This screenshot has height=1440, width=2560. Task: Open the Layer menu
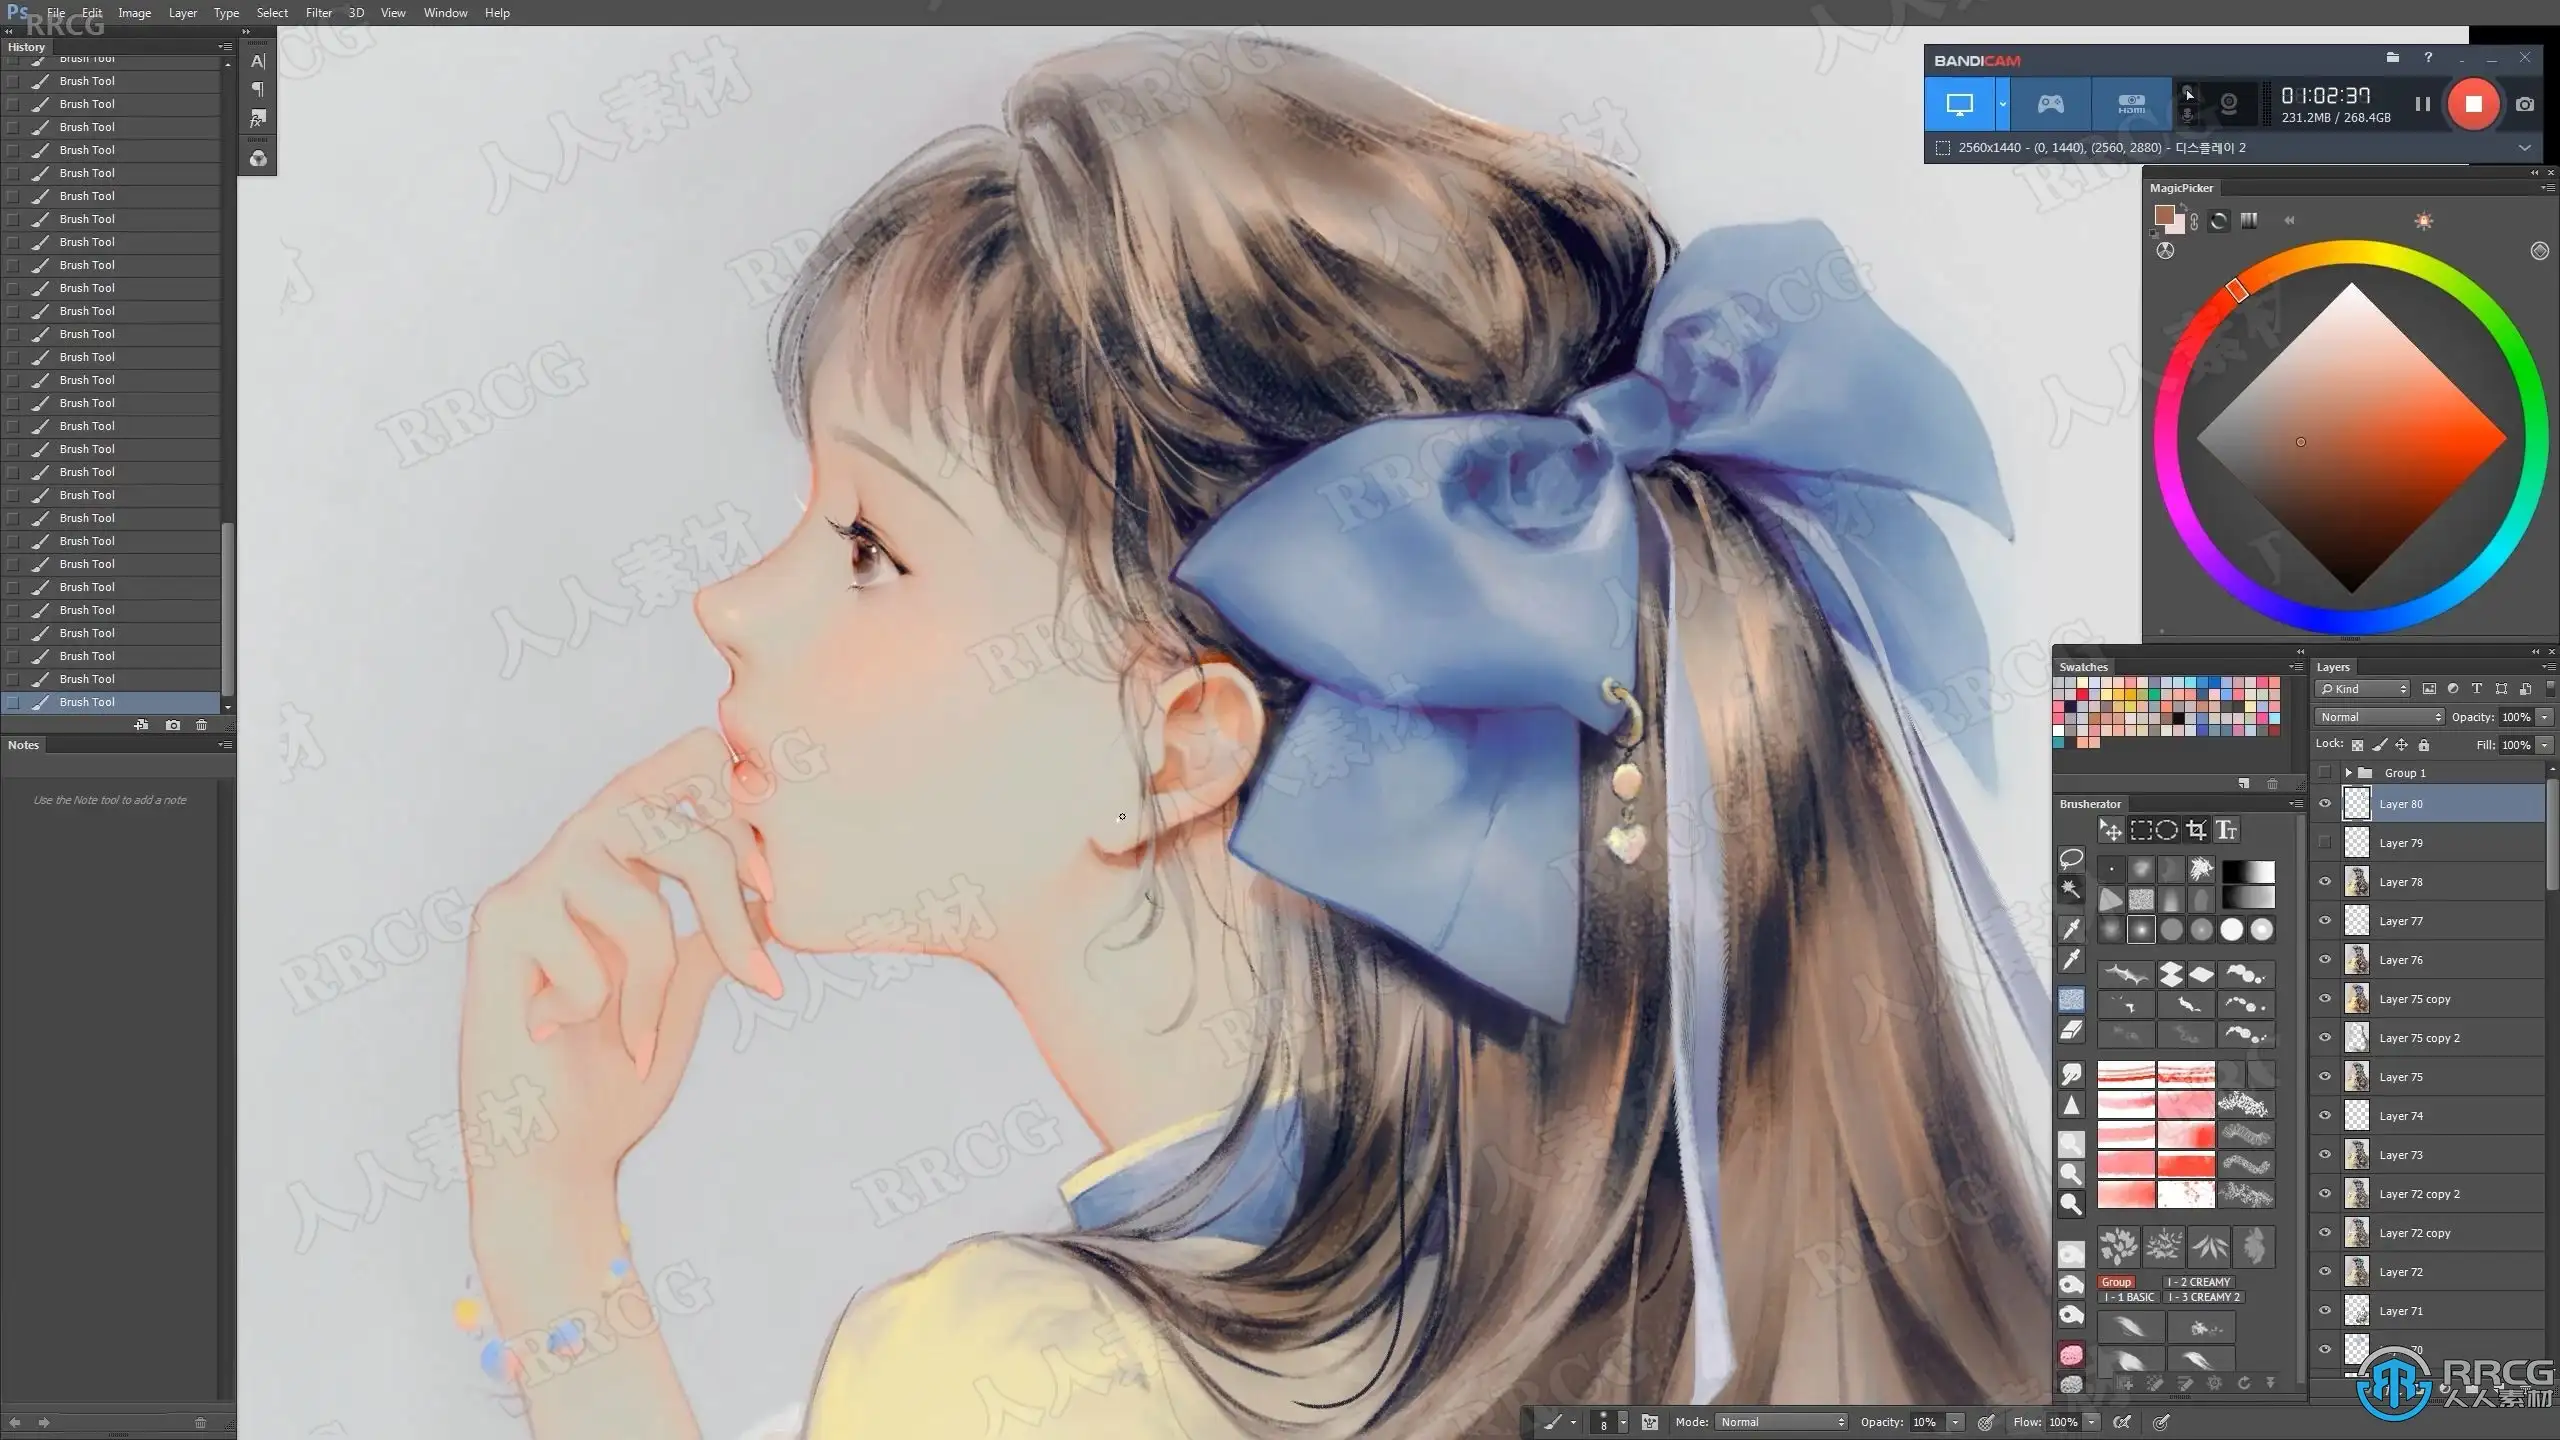(x=183, y=13)
